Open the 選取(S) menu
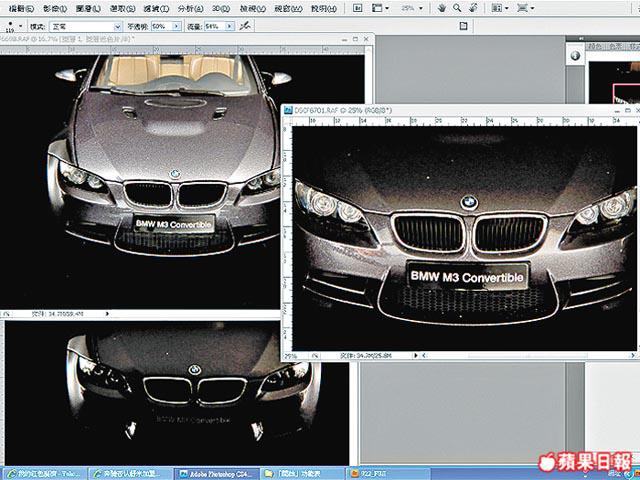The image size is (640, 480). 122,8
